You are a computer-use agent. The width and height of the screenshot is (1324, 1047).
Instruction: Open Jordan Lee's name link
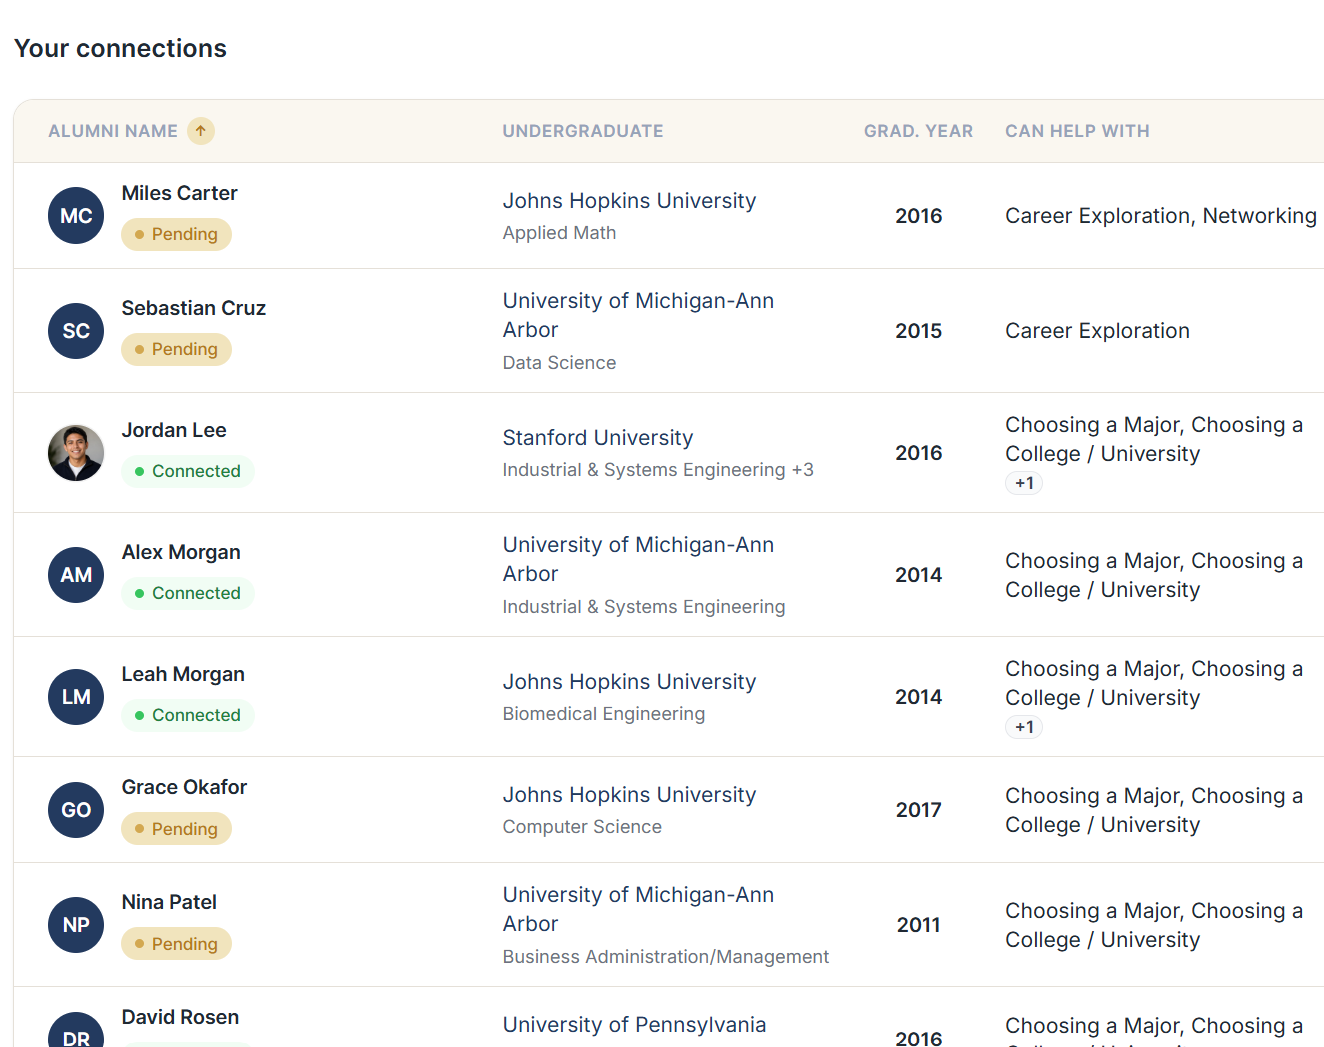(174, 430)
